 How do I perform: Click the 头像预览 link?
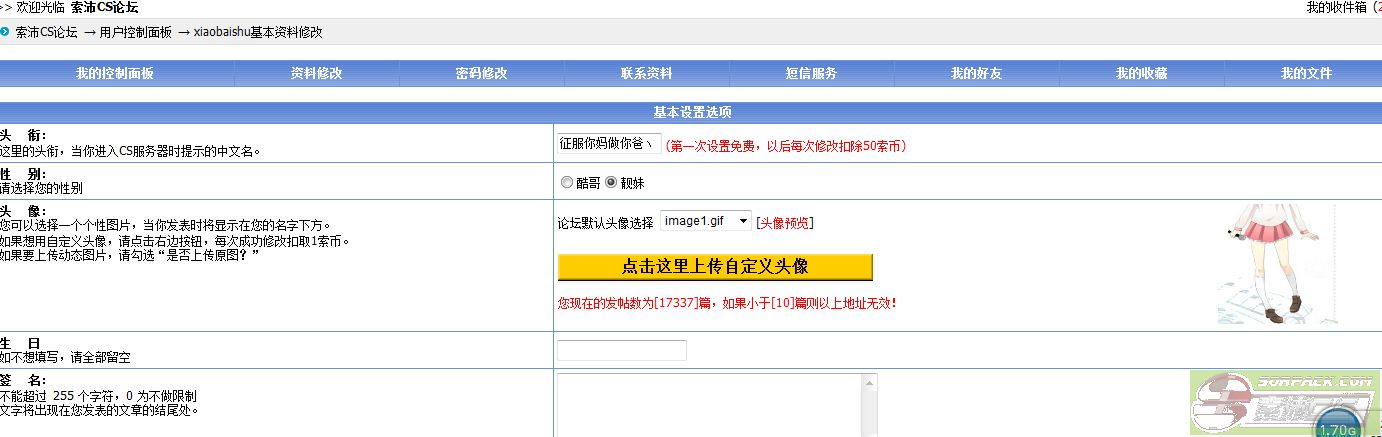(785, 222)
